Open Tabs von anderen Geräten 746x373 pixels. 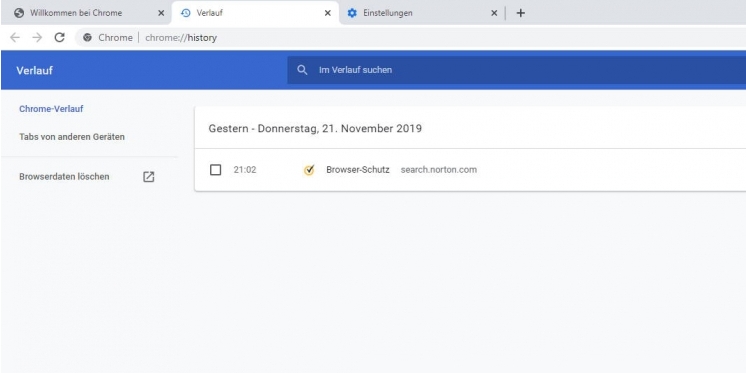72,137
